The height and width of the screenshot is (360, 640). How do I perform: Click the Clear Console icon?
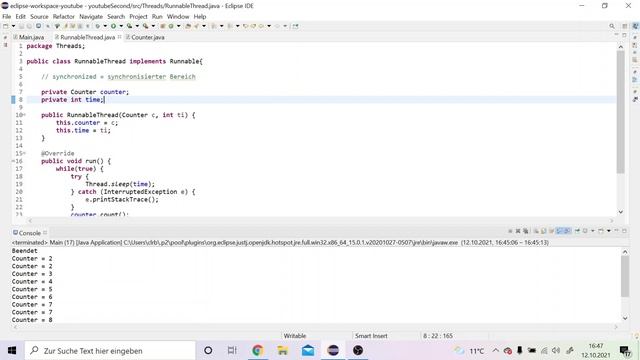536,231
